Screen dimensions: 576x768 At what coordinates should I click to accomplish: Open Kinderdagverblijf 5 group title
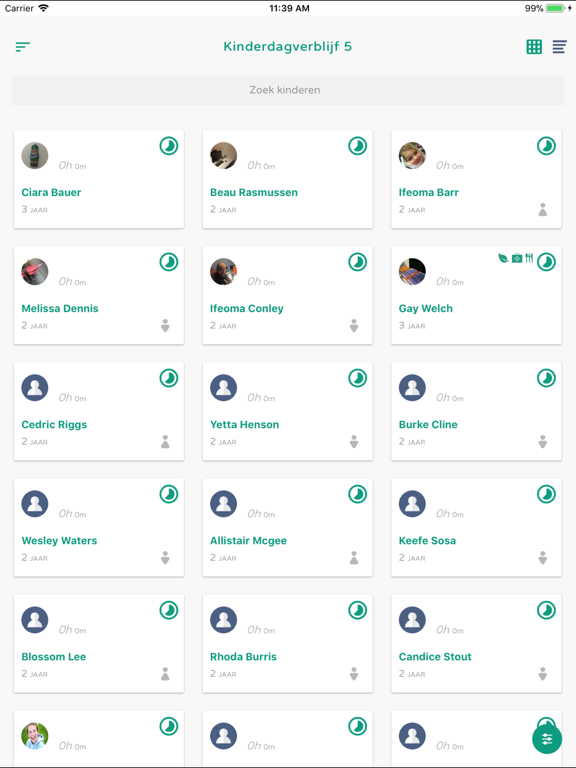(x=288, y=47)
